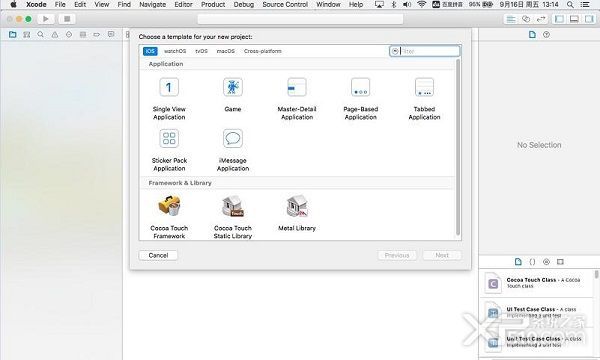600x360 pixels.
Task: Show the Version editor
Action: click(541, 19)
